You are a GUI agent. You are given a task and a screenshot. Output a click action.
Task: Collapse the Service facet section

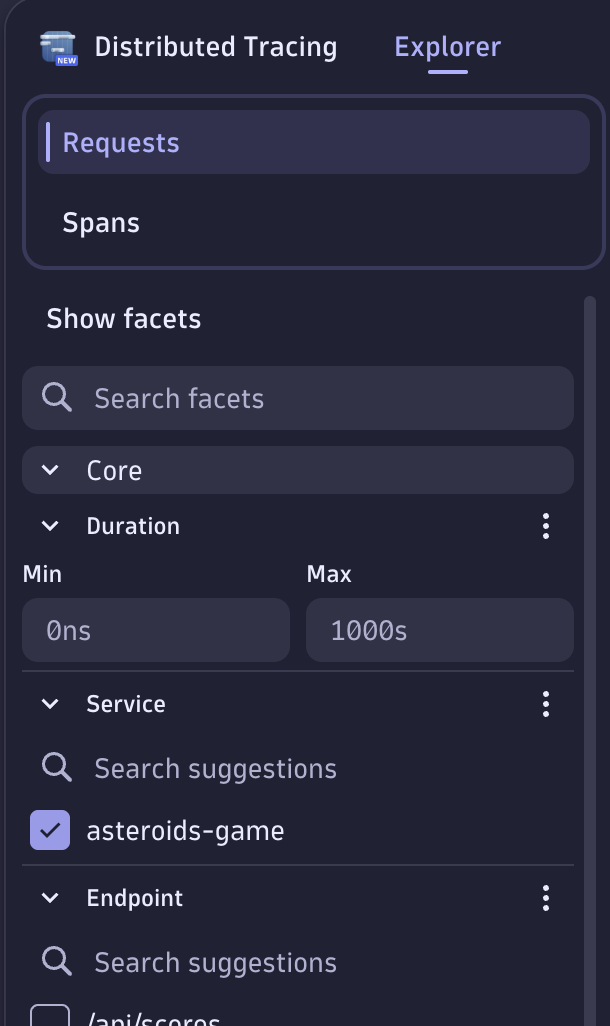(50, 704)
